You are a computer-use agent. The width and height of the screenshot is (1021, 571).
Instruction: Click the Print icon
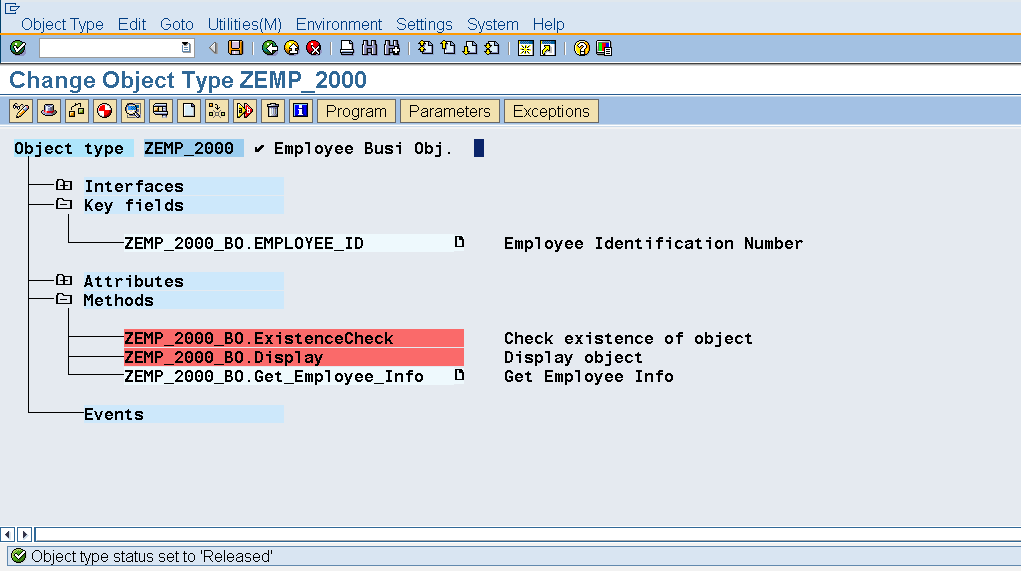click(x=346, y=48)
